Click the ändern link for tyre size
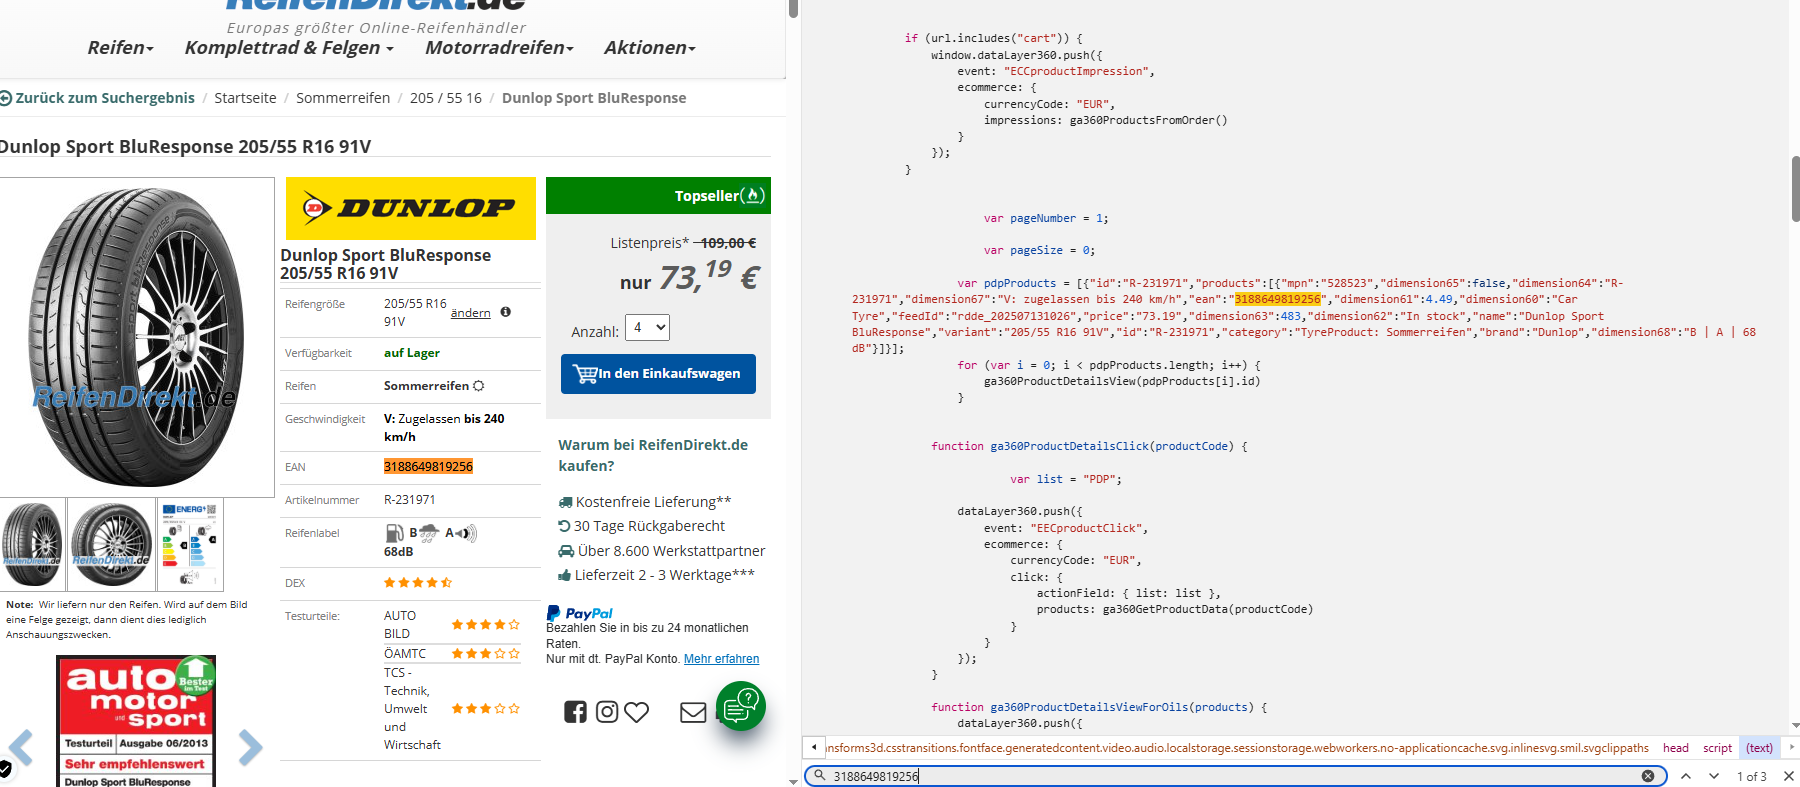The width and height of the screenshot is (1800, 787). tap(470, 313)
